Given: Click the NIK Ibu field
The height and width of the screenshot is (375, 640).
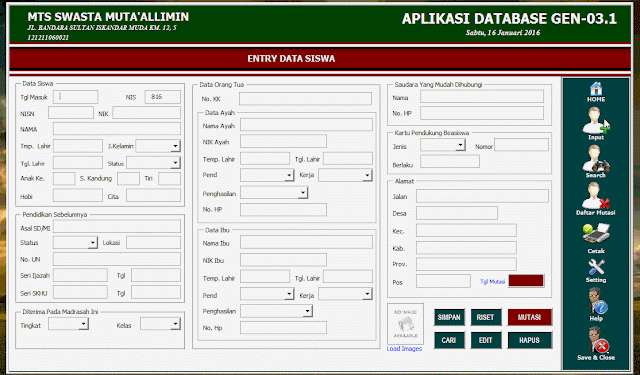Looking at the screenshot, I should (283, 260).
